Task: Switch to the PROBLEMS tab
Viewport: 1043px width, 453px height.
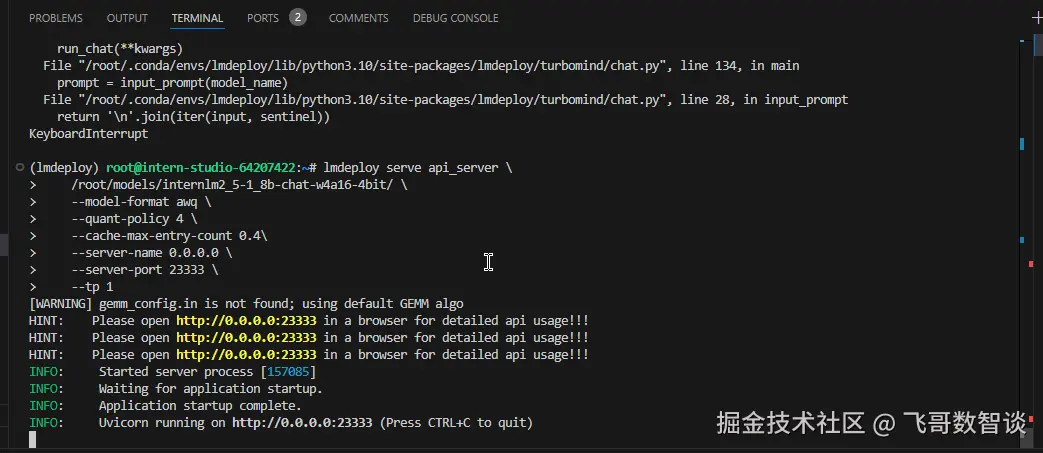Action: point(56,18)
